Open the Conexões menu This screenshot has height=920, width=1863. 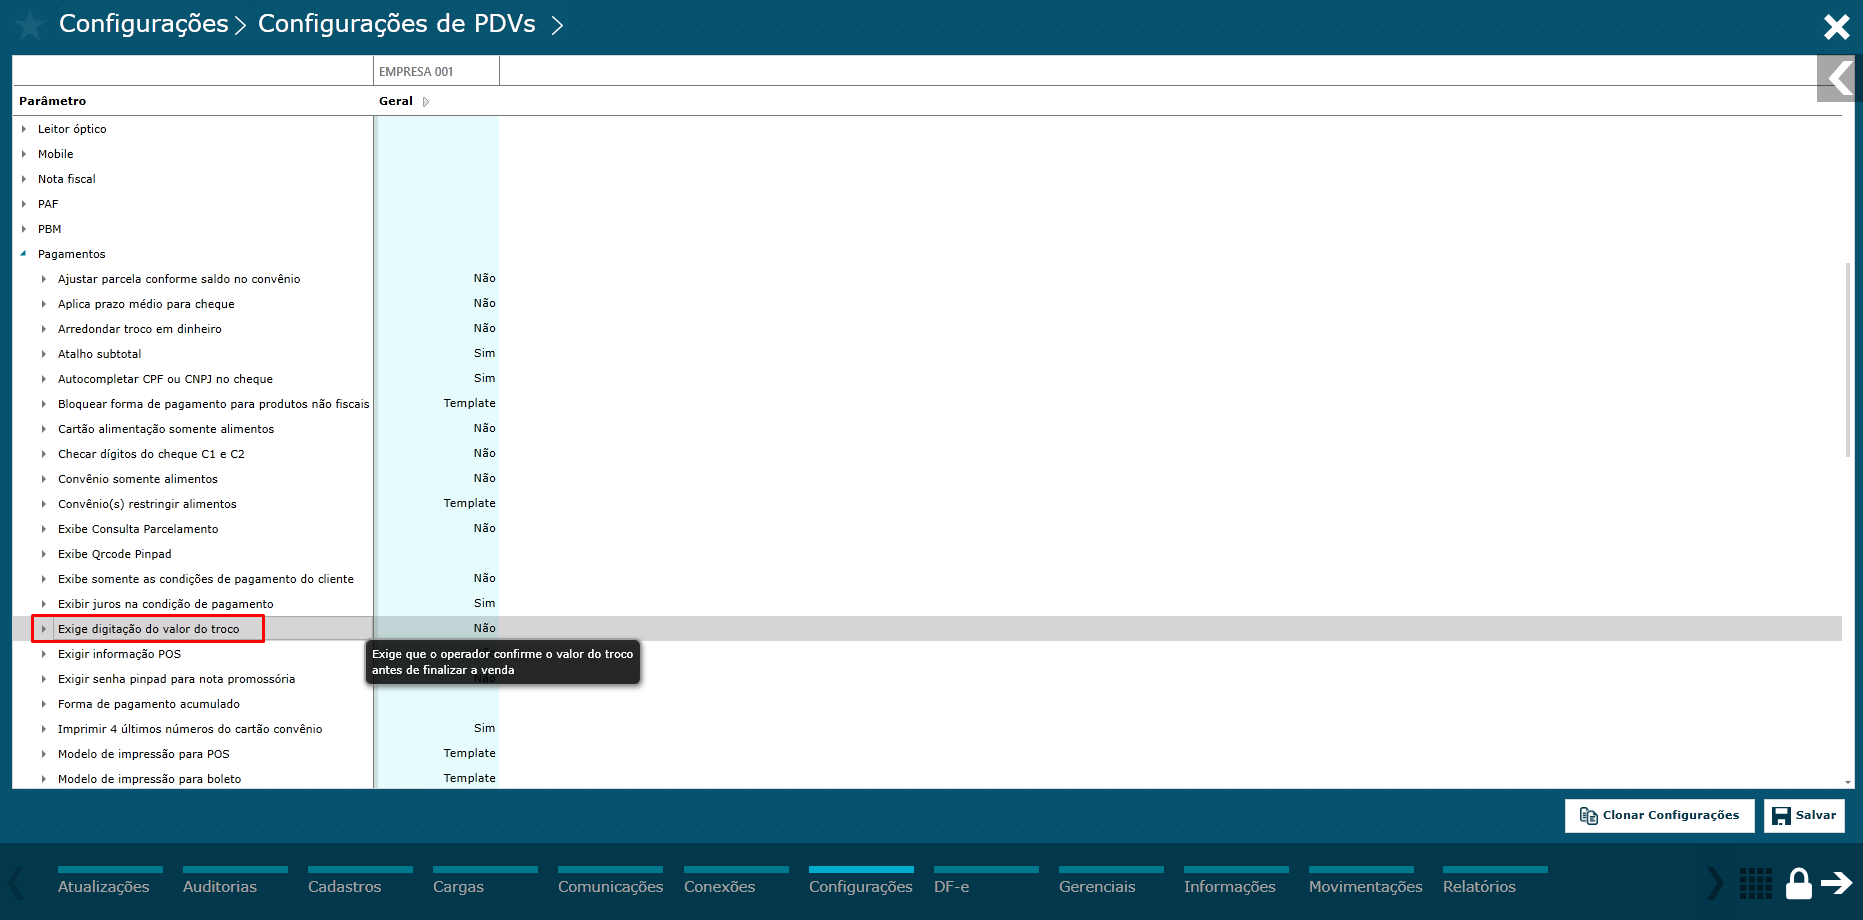pos(720,886)
